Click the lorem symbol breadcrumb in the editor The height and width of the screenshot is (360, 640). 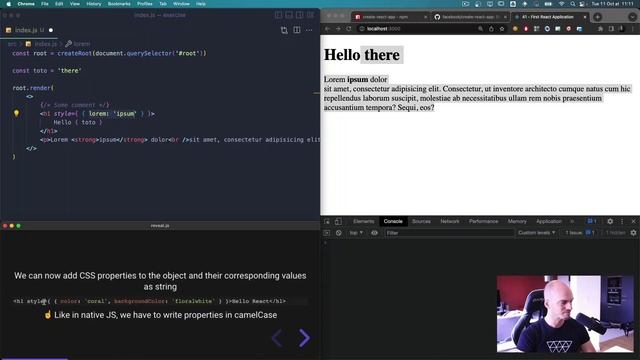[78, 44]
